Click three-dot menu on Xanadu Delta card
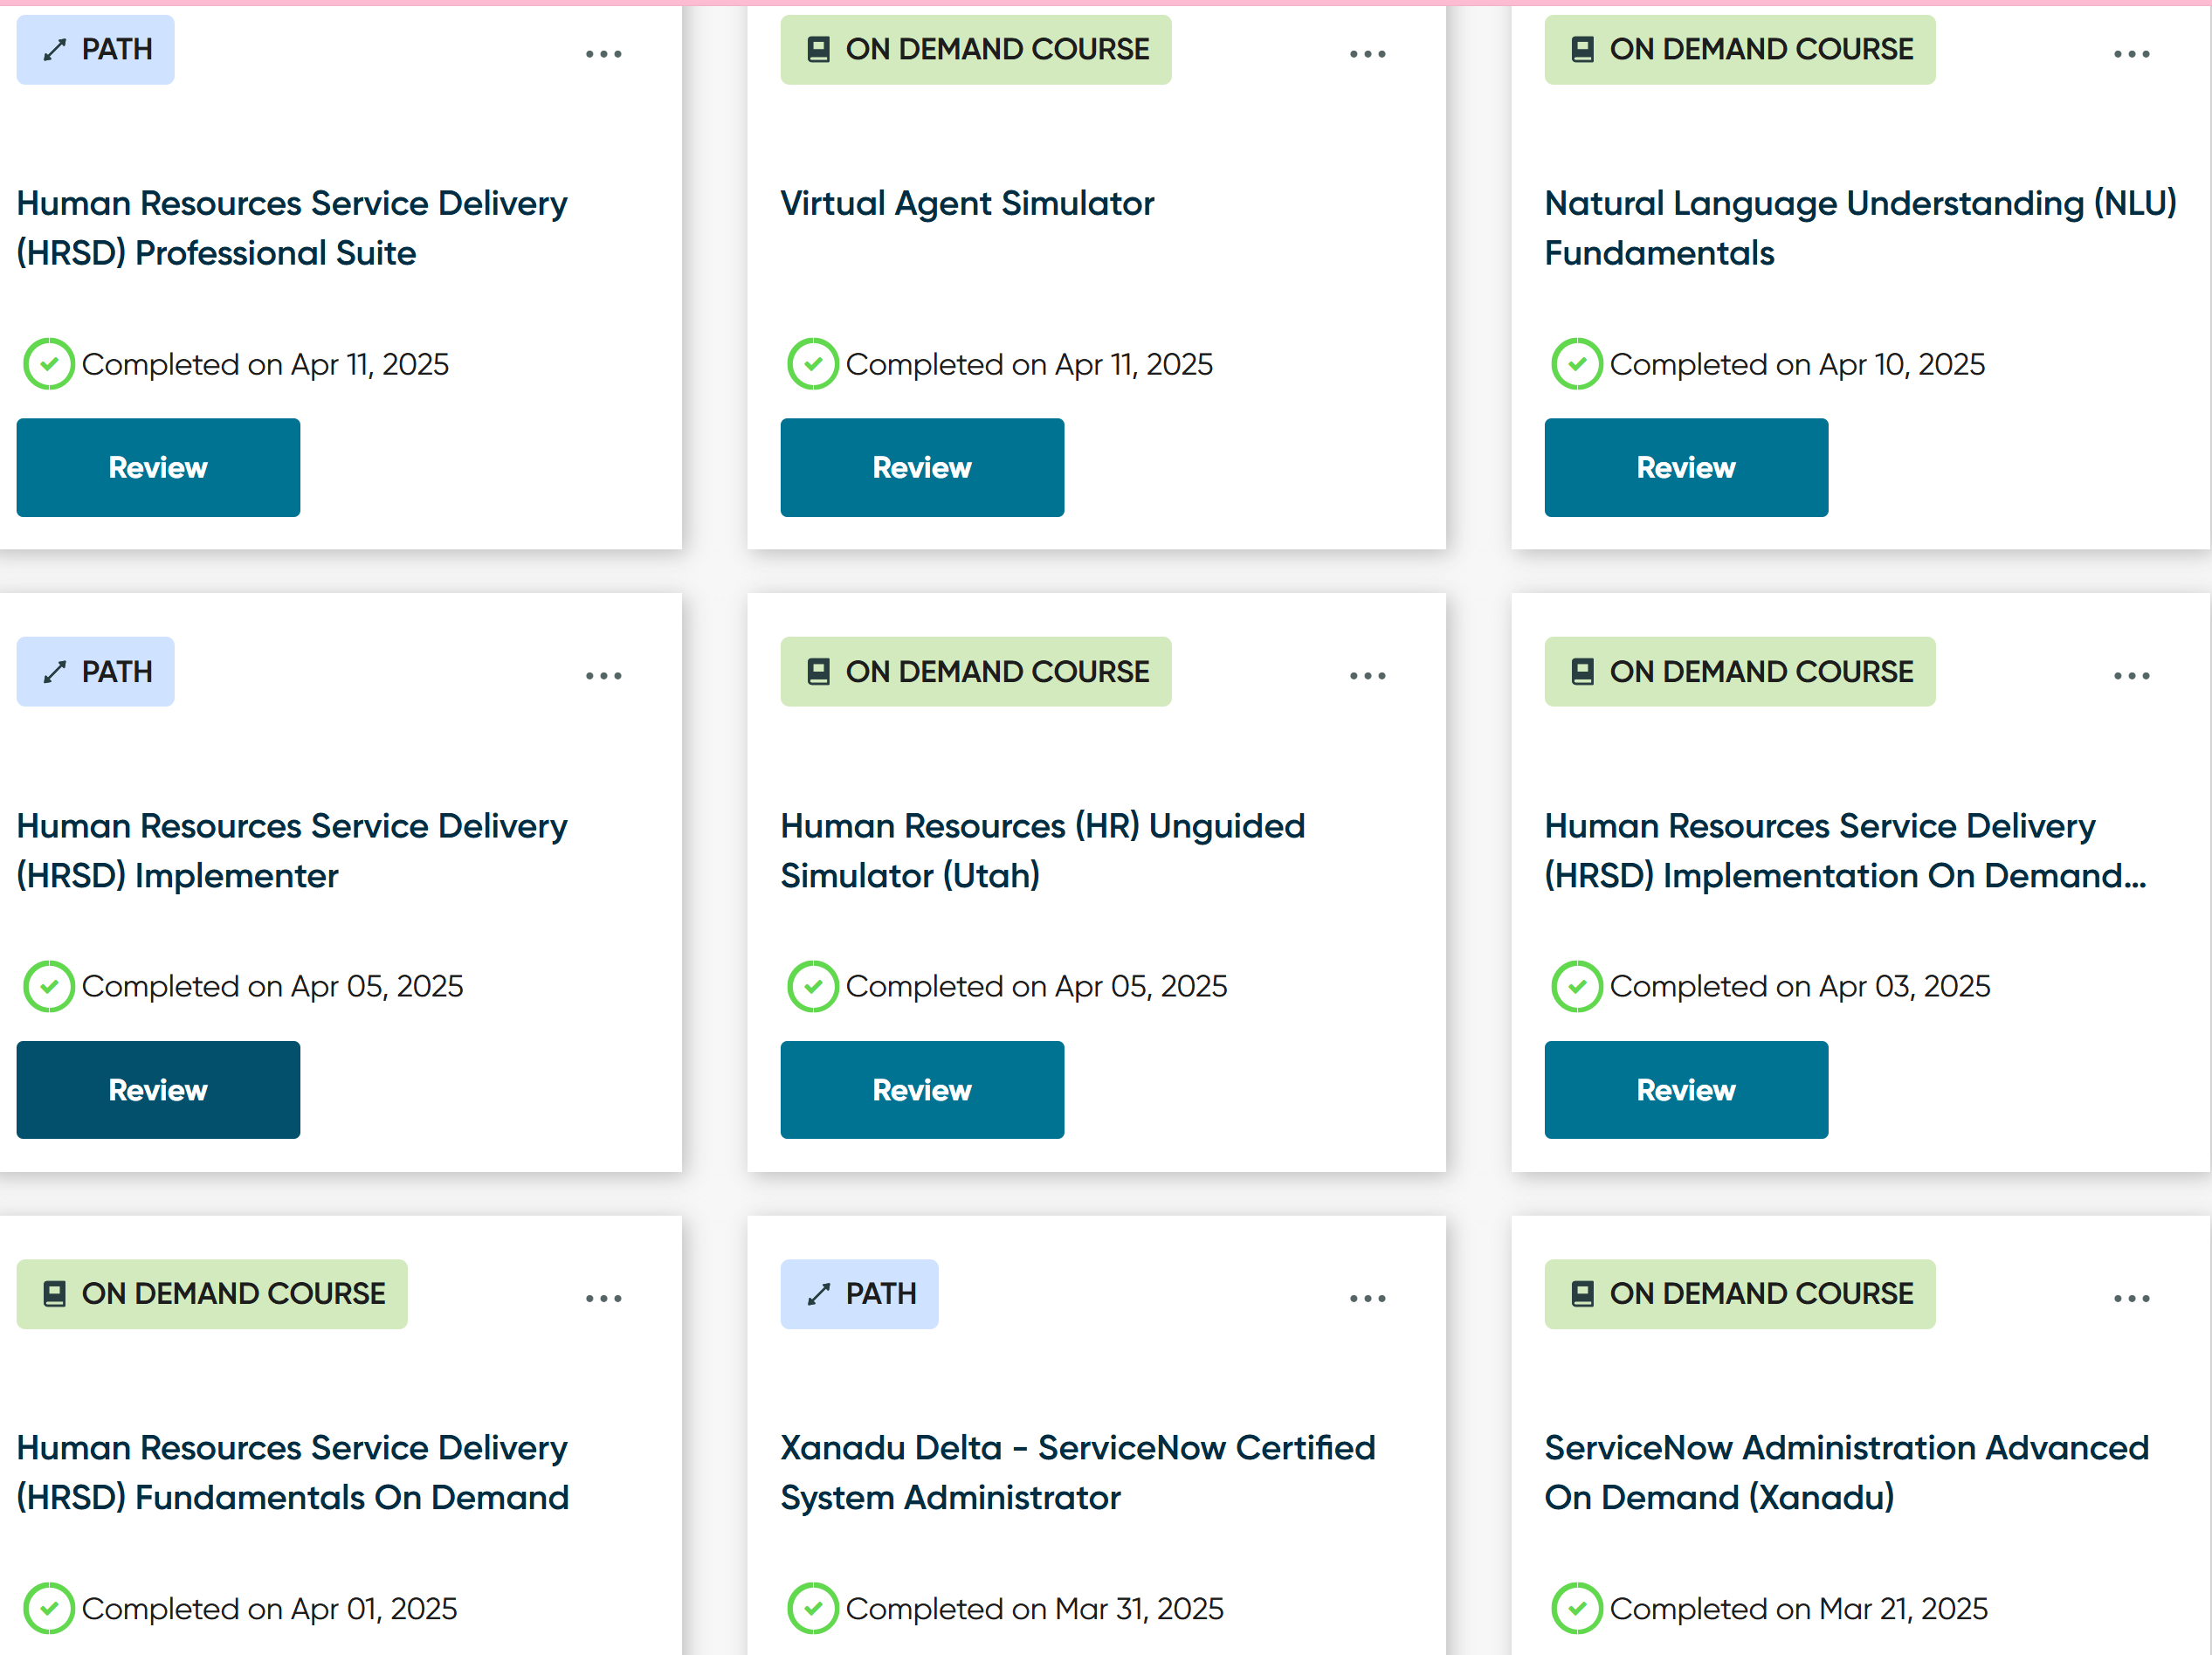2212x1655 pixels. pos(1367,1298)
